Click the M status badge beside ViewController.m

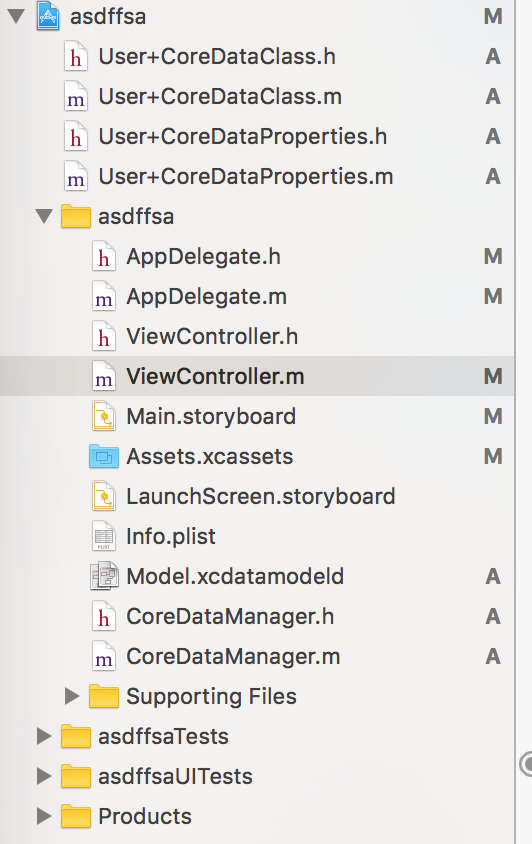(493, 376)
